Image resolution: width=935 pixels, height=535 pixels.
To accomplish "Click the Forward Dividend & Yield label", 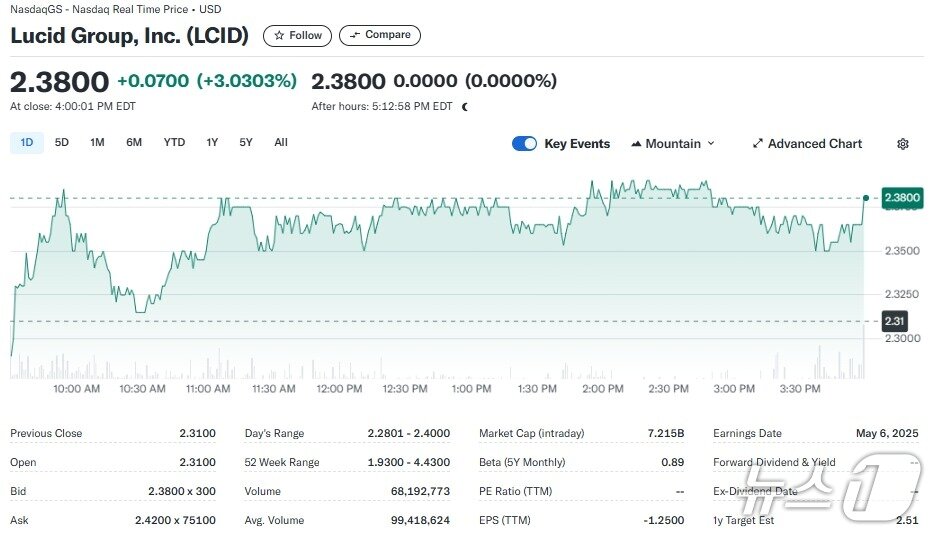I will [774, 462].
